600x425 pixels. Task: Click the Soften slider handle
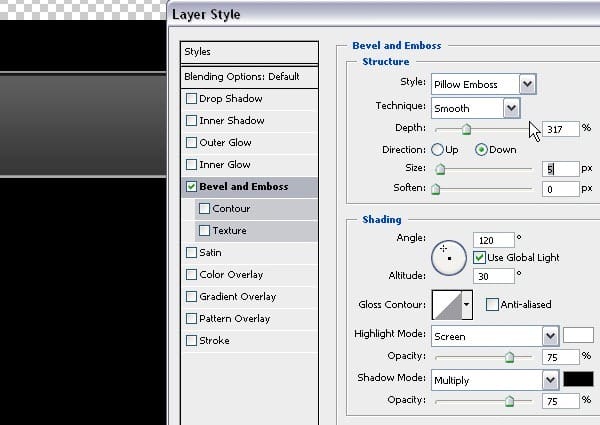tap(435, 189)
